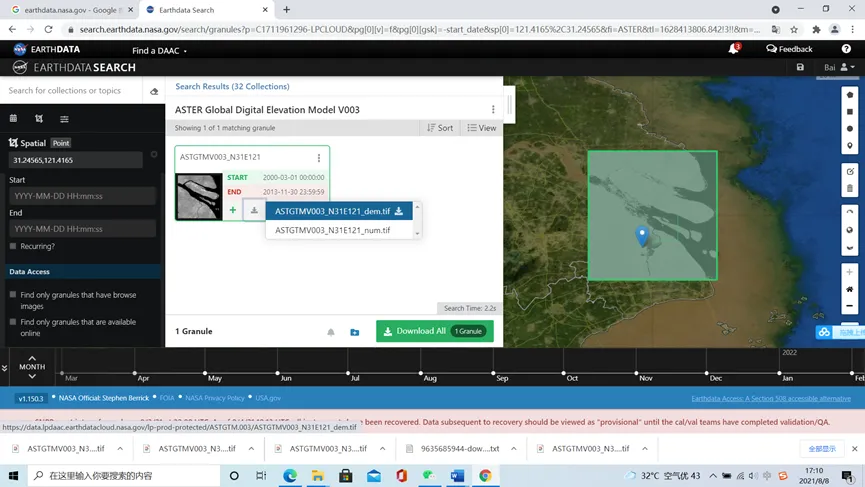Click granule single download icon
This screenshot has width=865, height=487.
tap(254, 210)
